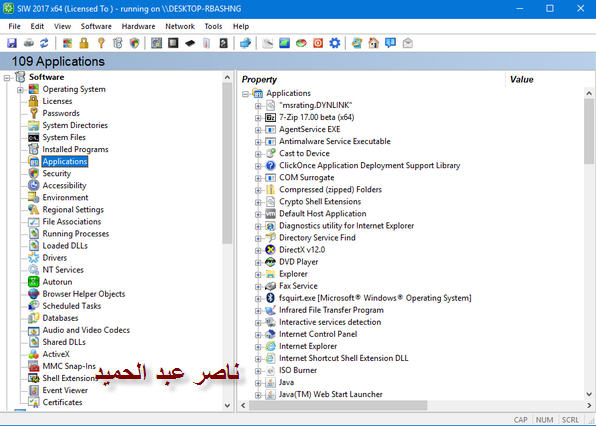Click 'Java(TM) Web Start Launcher' entry
Screen dimensions: 596x427
pyautogui.click(x=331, y=395)
